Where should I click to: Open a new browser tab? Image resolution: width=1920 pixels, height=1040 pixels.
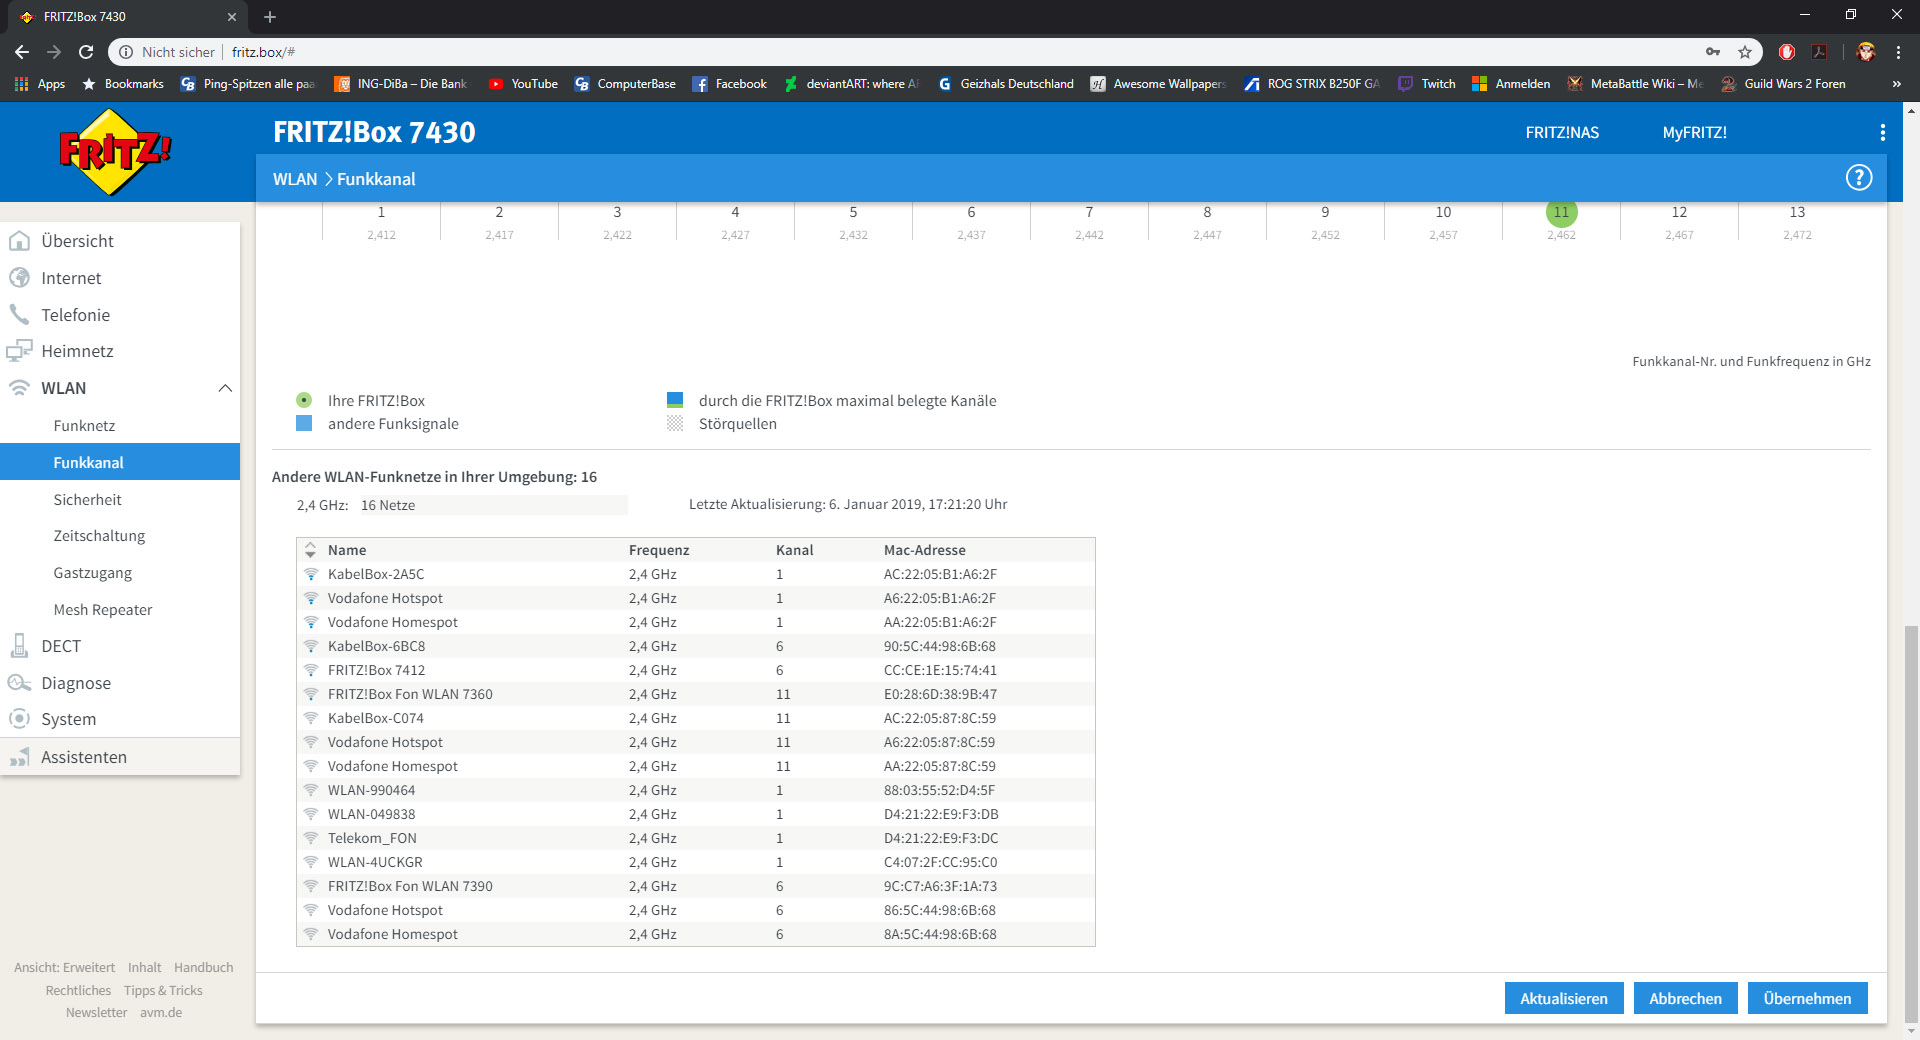pos(270,17)
